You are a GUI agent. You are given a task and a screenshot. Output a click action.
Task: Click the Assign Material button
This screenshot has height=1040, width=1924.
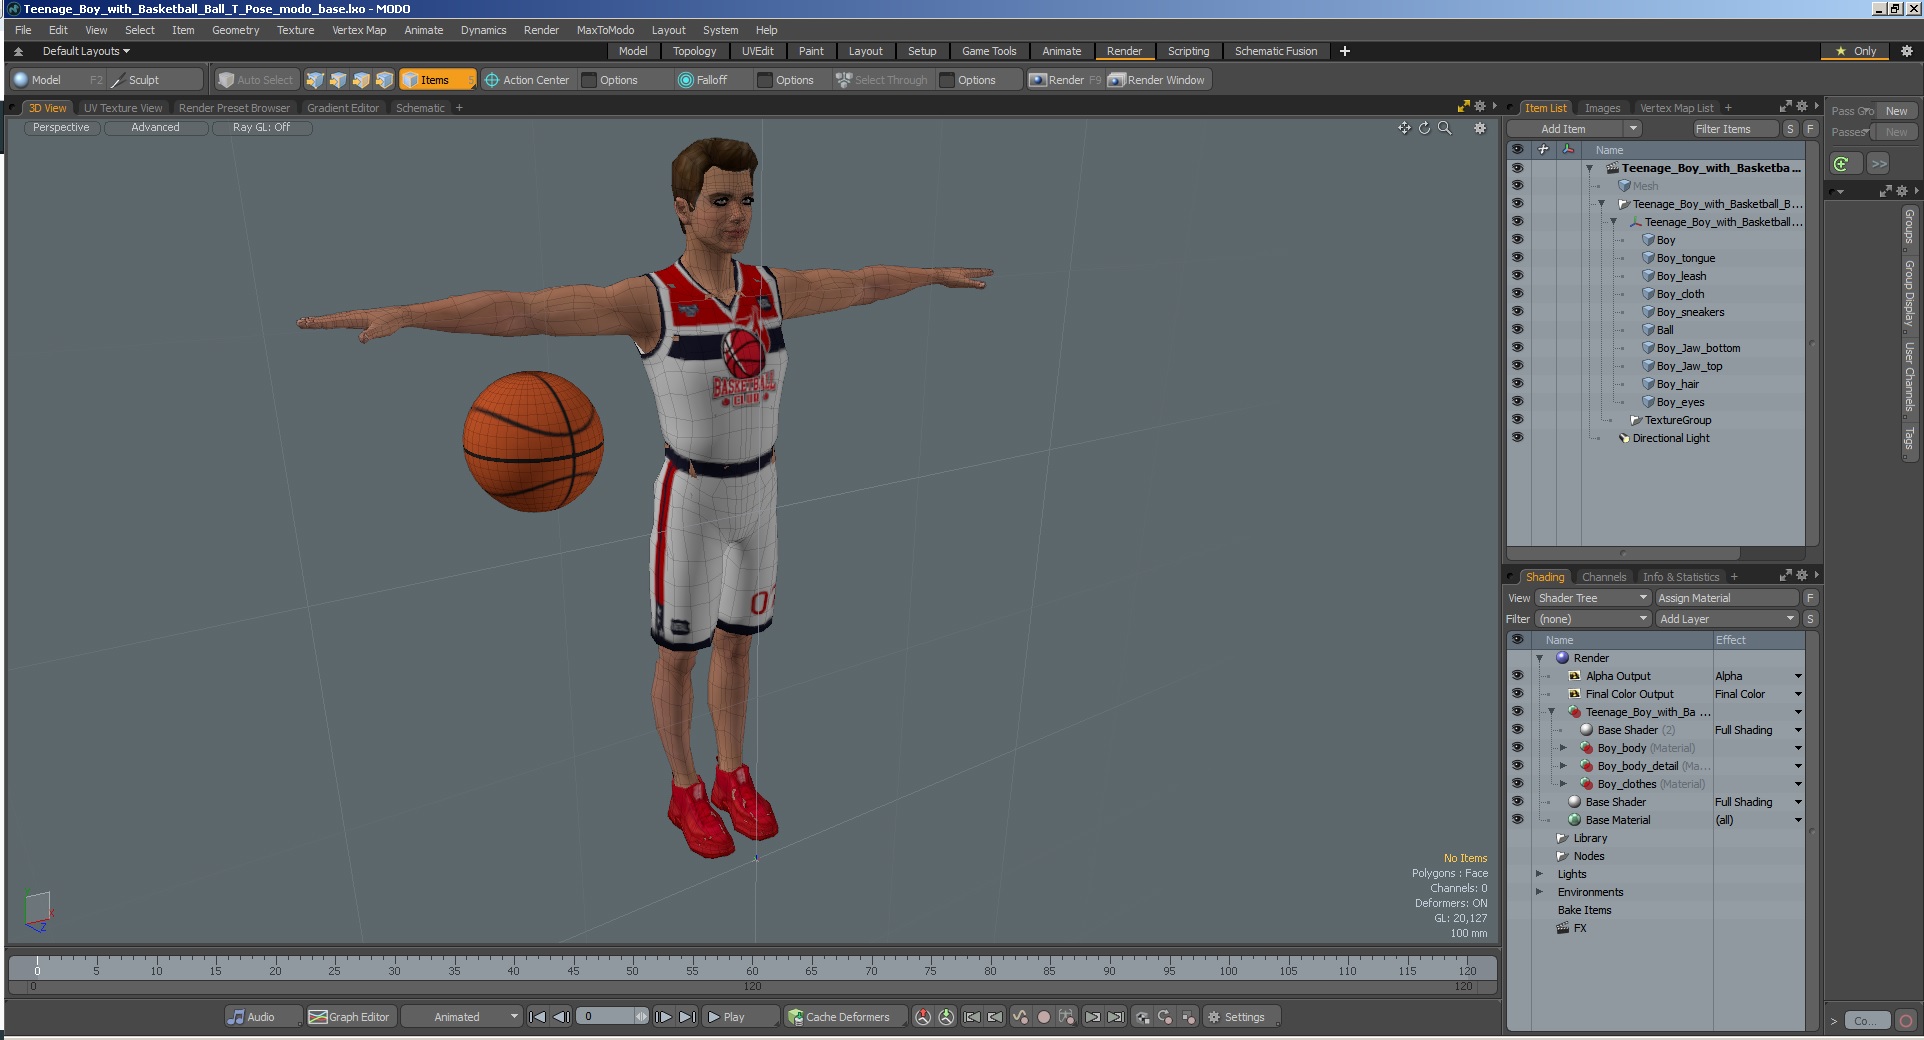point(1727,598)
